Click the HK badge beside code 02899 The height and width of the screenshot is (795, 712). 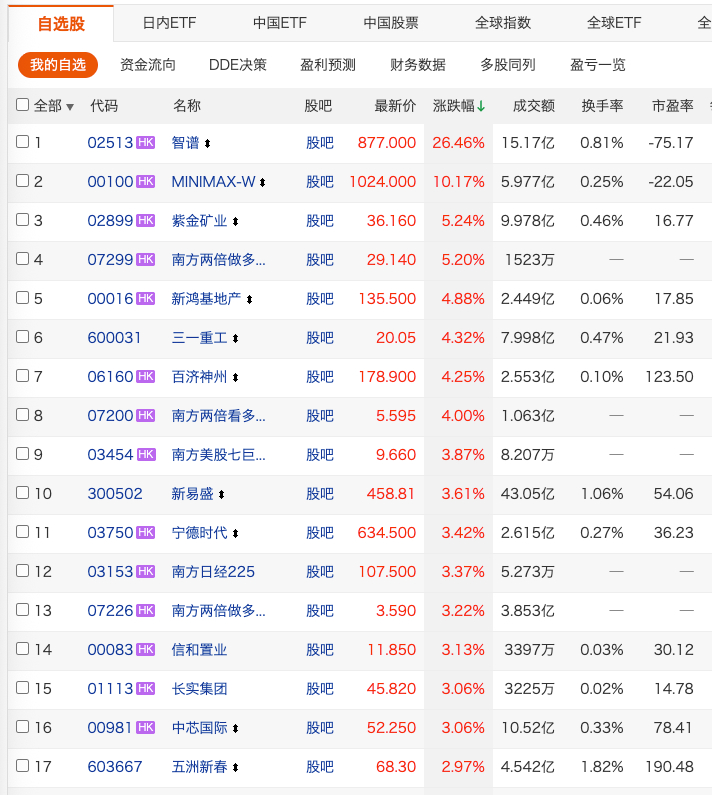pyautogui.click(x=146, y=221)
